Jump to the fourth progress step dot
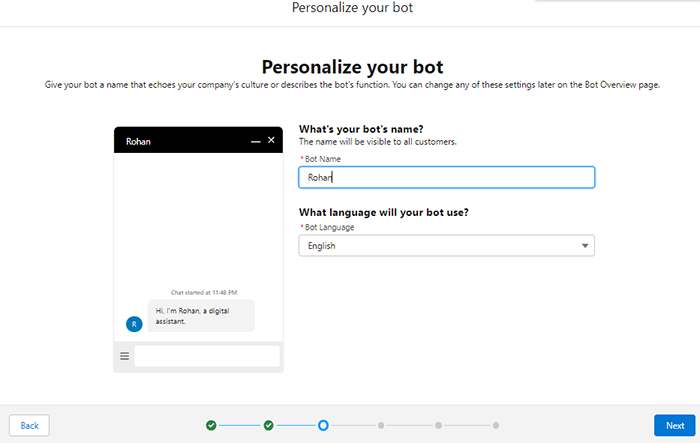 tap(381, 425)
